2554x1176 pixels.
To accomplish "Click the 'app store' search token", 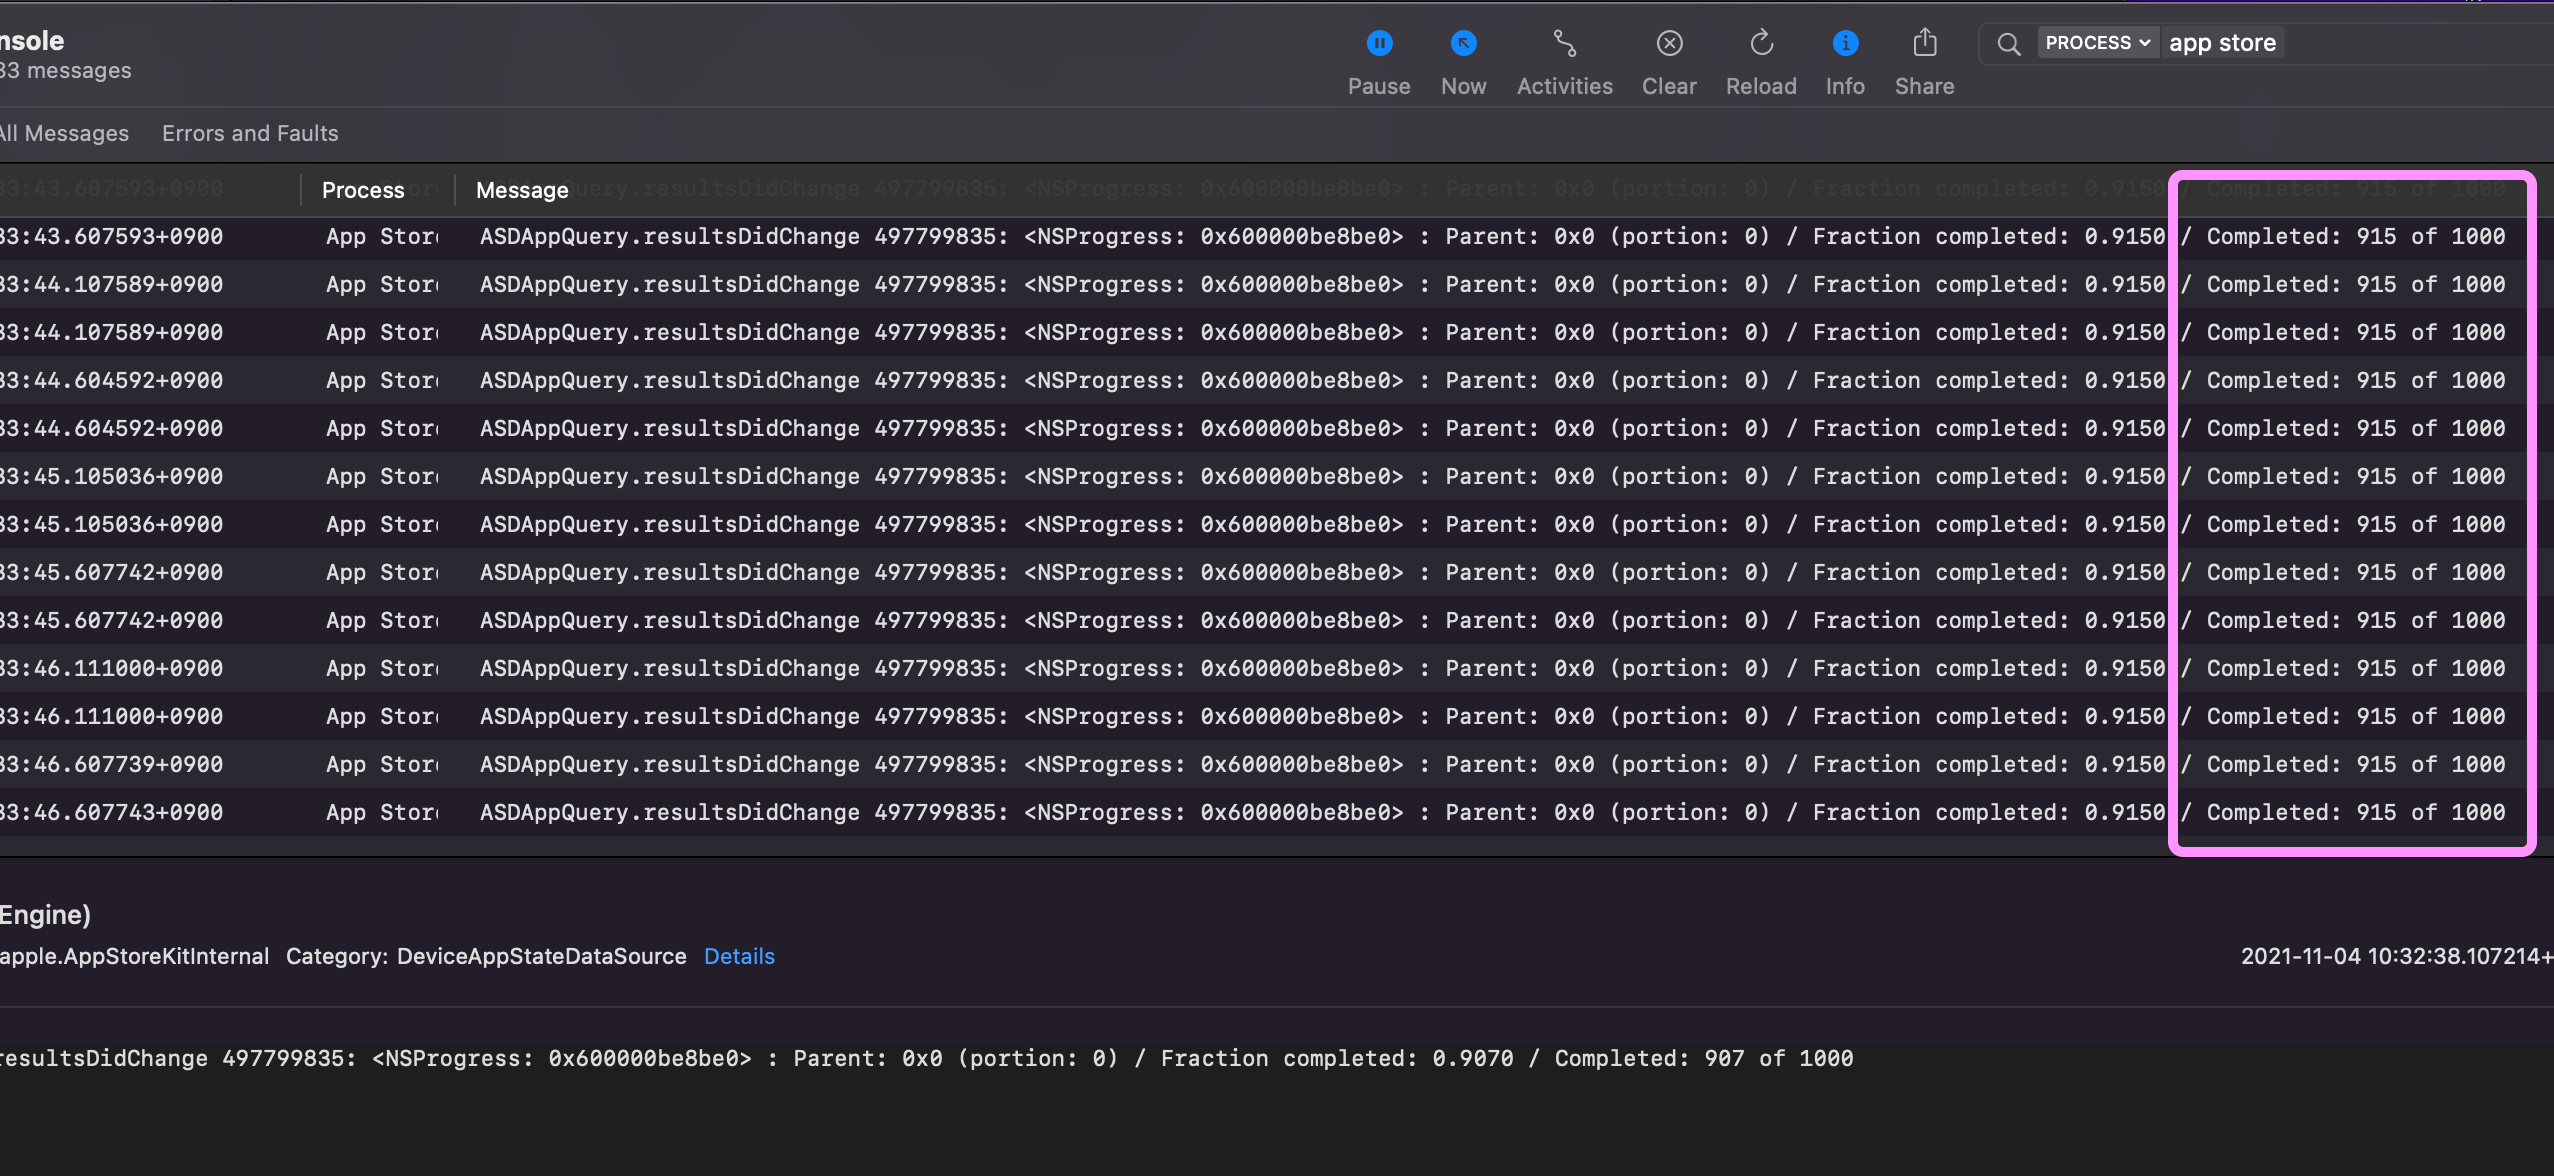I will pos(2222,43).
